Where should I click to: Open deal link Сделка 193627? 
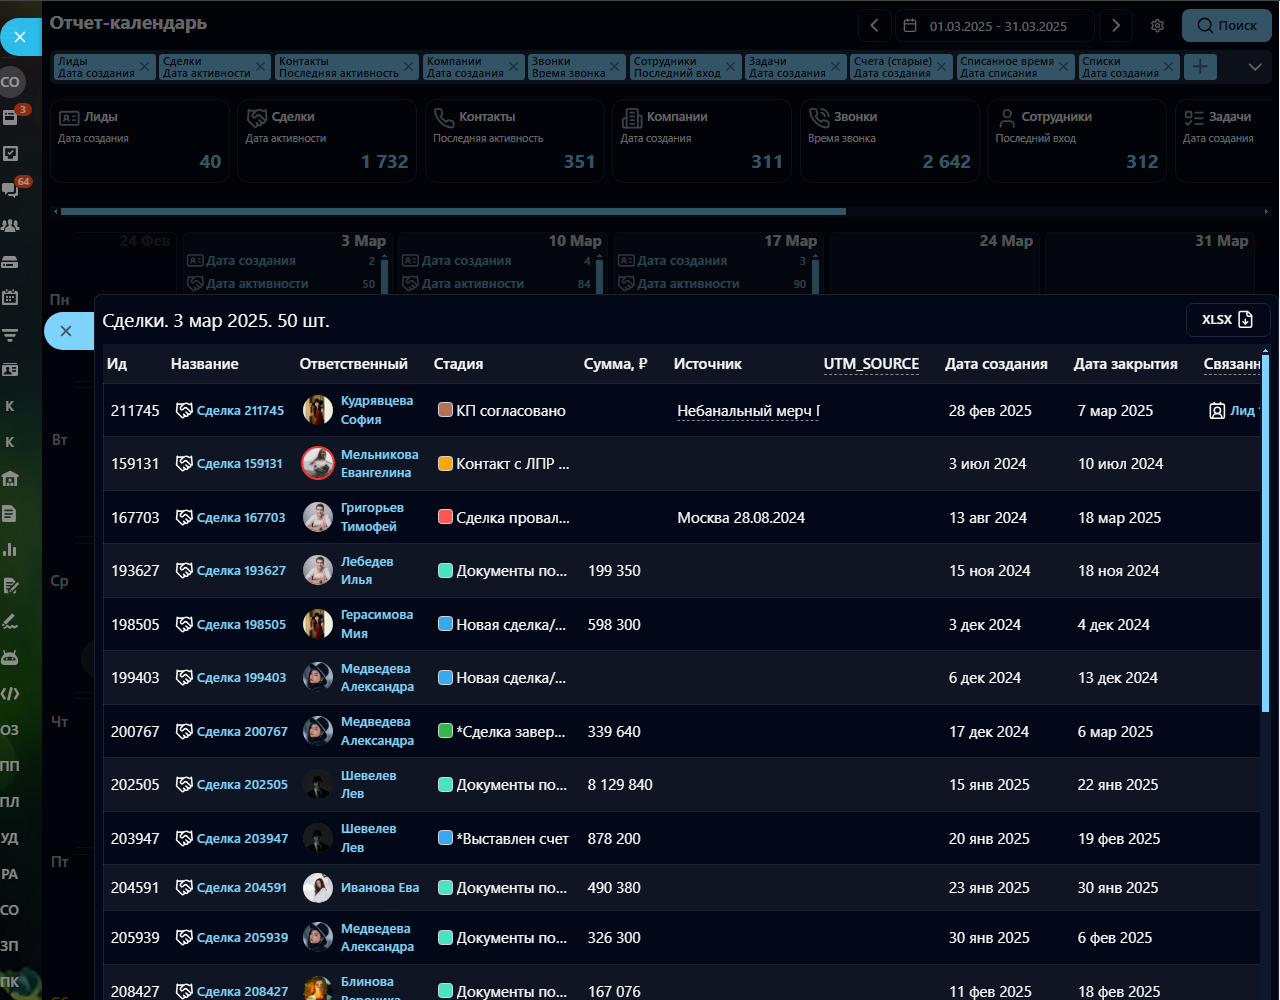241,571
